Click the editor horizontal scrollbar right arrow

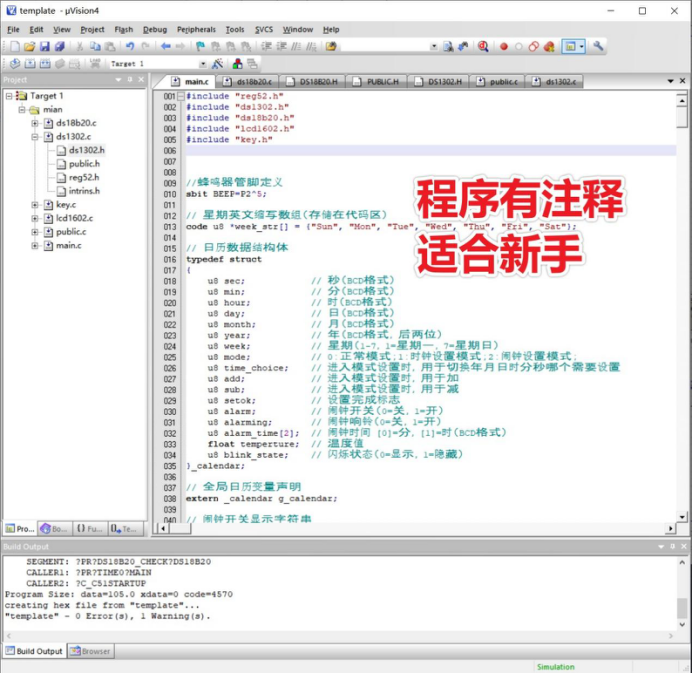[670, 528]
